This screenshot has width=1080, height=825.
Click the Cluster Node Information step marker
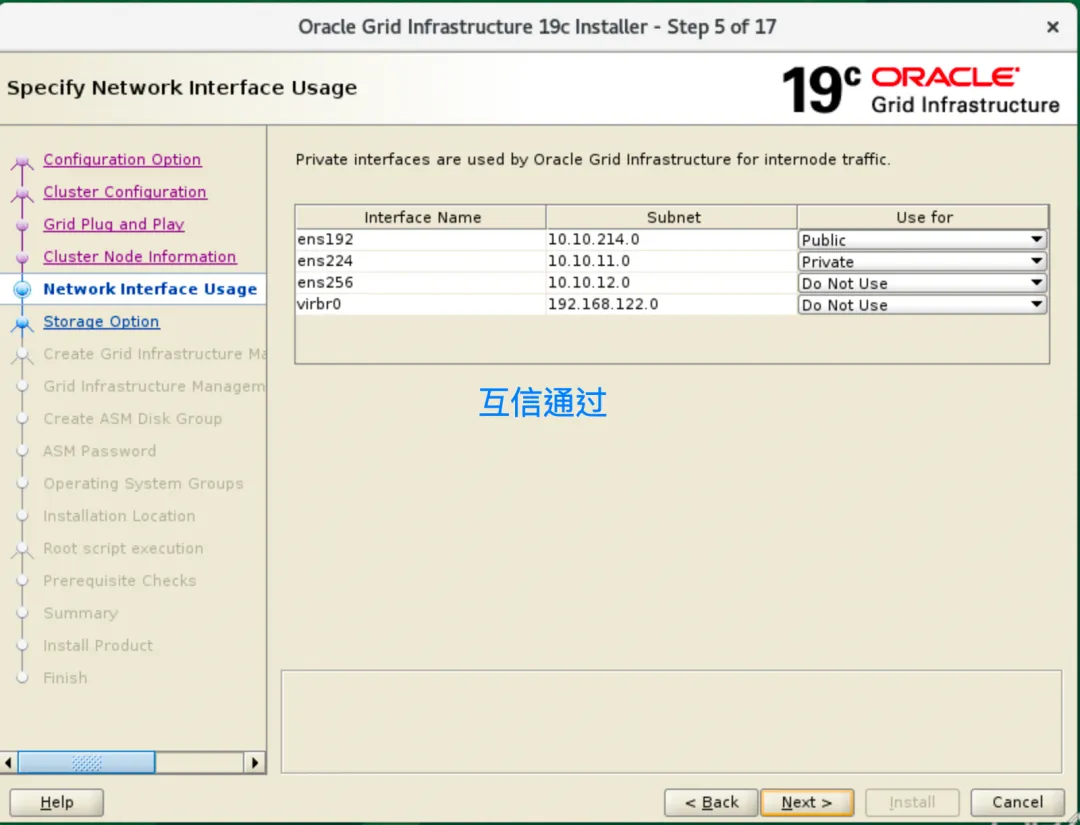[x=22, y=258]
